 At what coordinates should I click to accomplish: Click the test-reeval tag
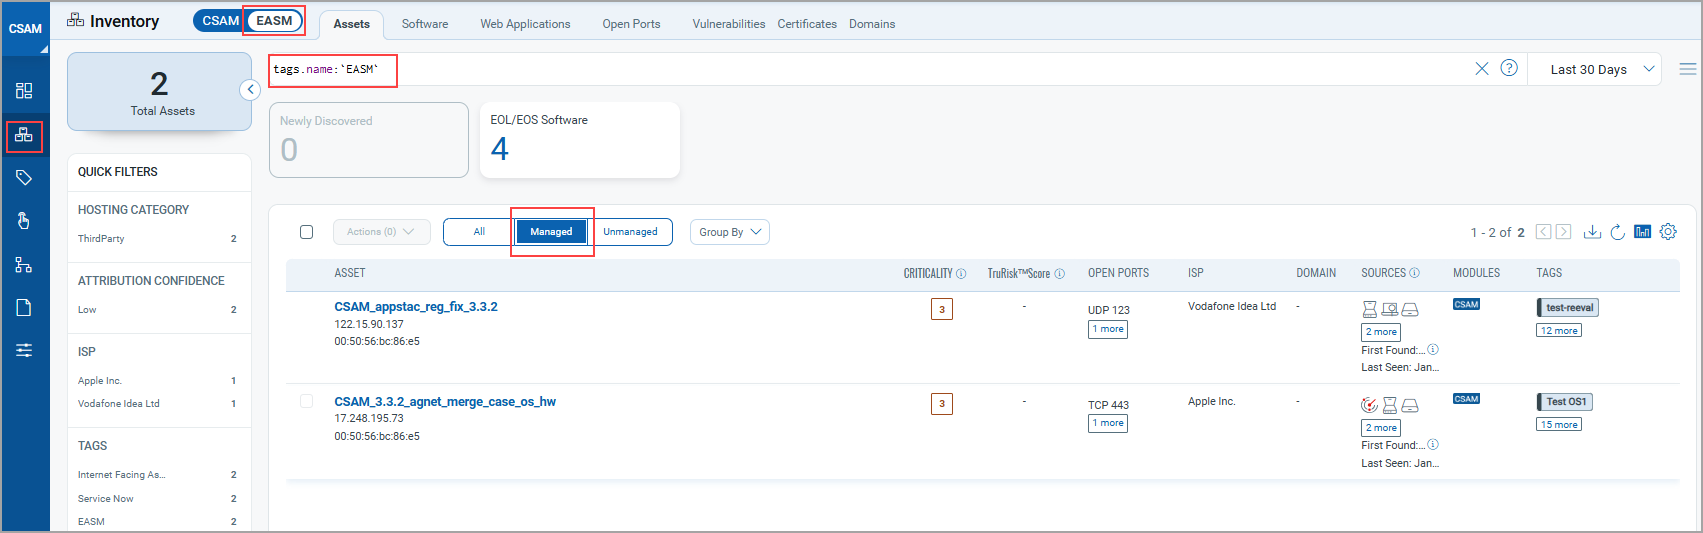(x=1568, y=308)
